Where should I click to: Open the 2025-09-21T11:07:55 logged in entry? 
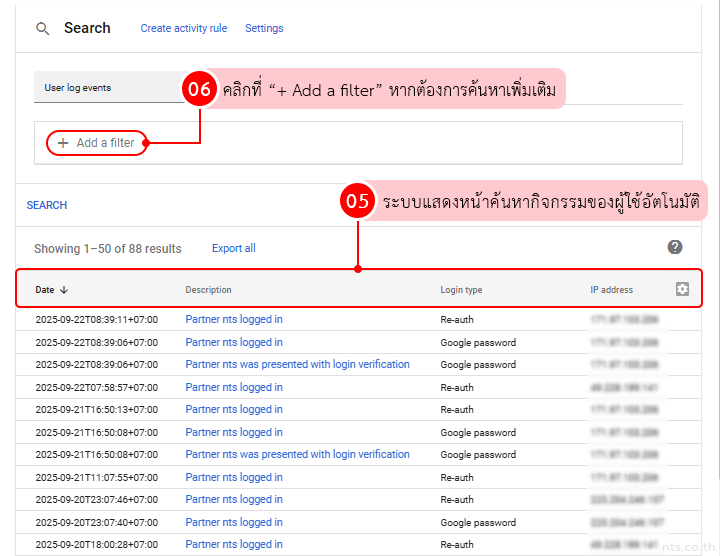point(234,477)
